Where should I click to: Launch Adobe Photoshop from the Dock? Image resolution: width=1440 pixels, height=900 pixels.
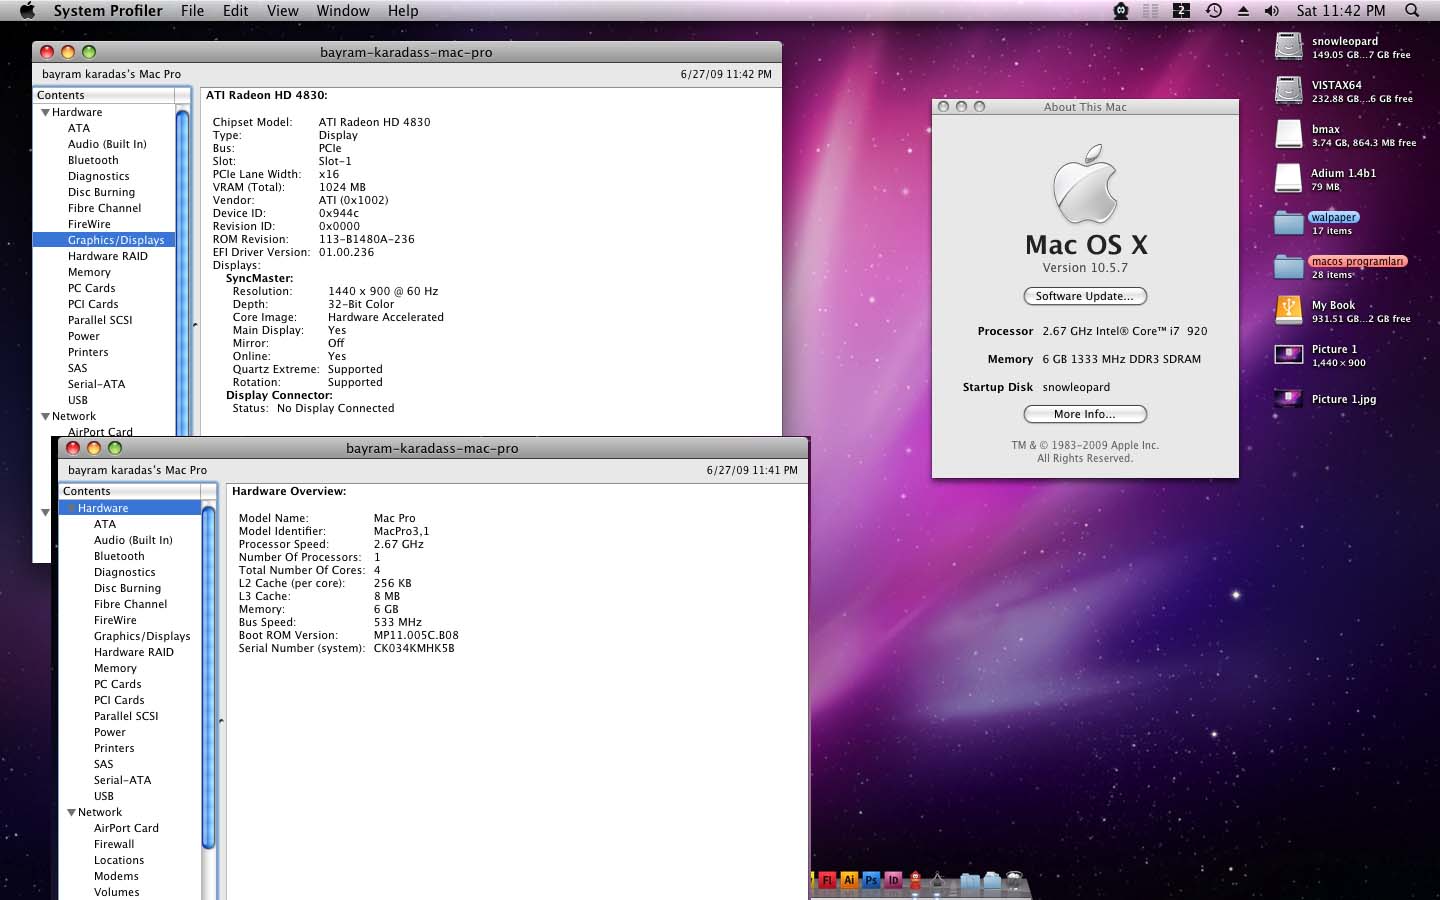(x=871, y=880)
